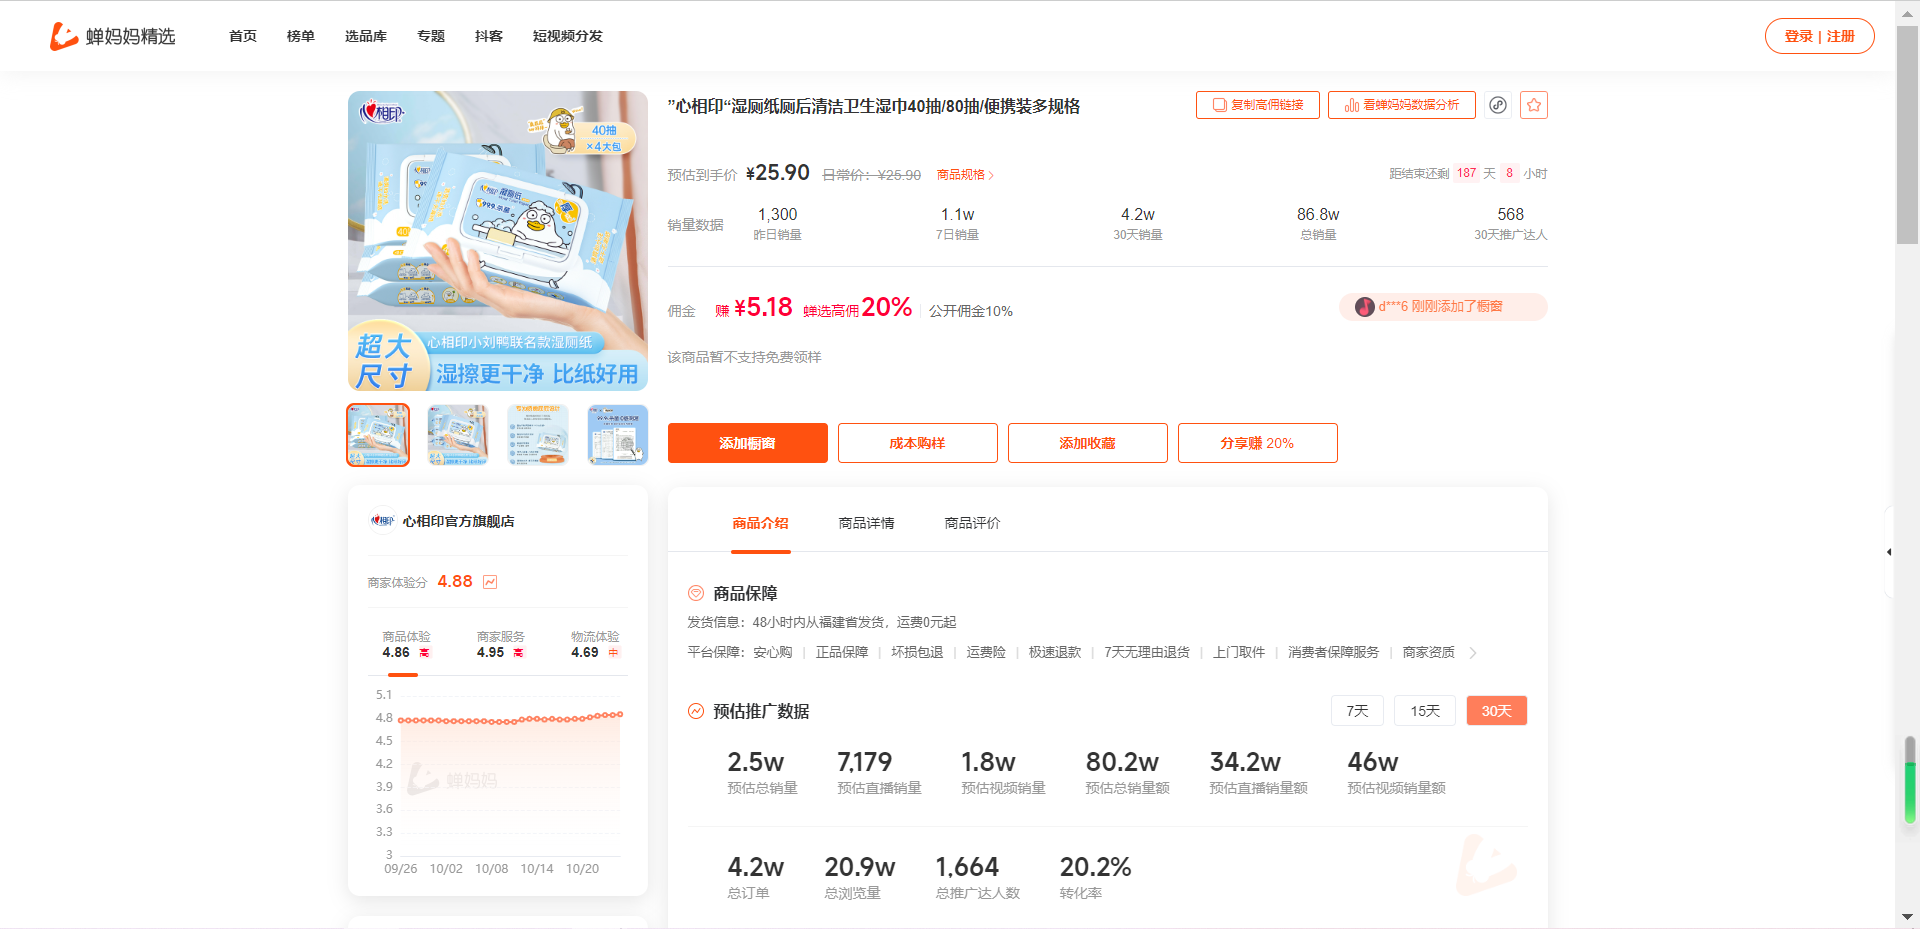The width and height of the screenshot is (1920, 929).
Task: Switch to the 商品介绍 tab
Action: [x=760, y=523]
